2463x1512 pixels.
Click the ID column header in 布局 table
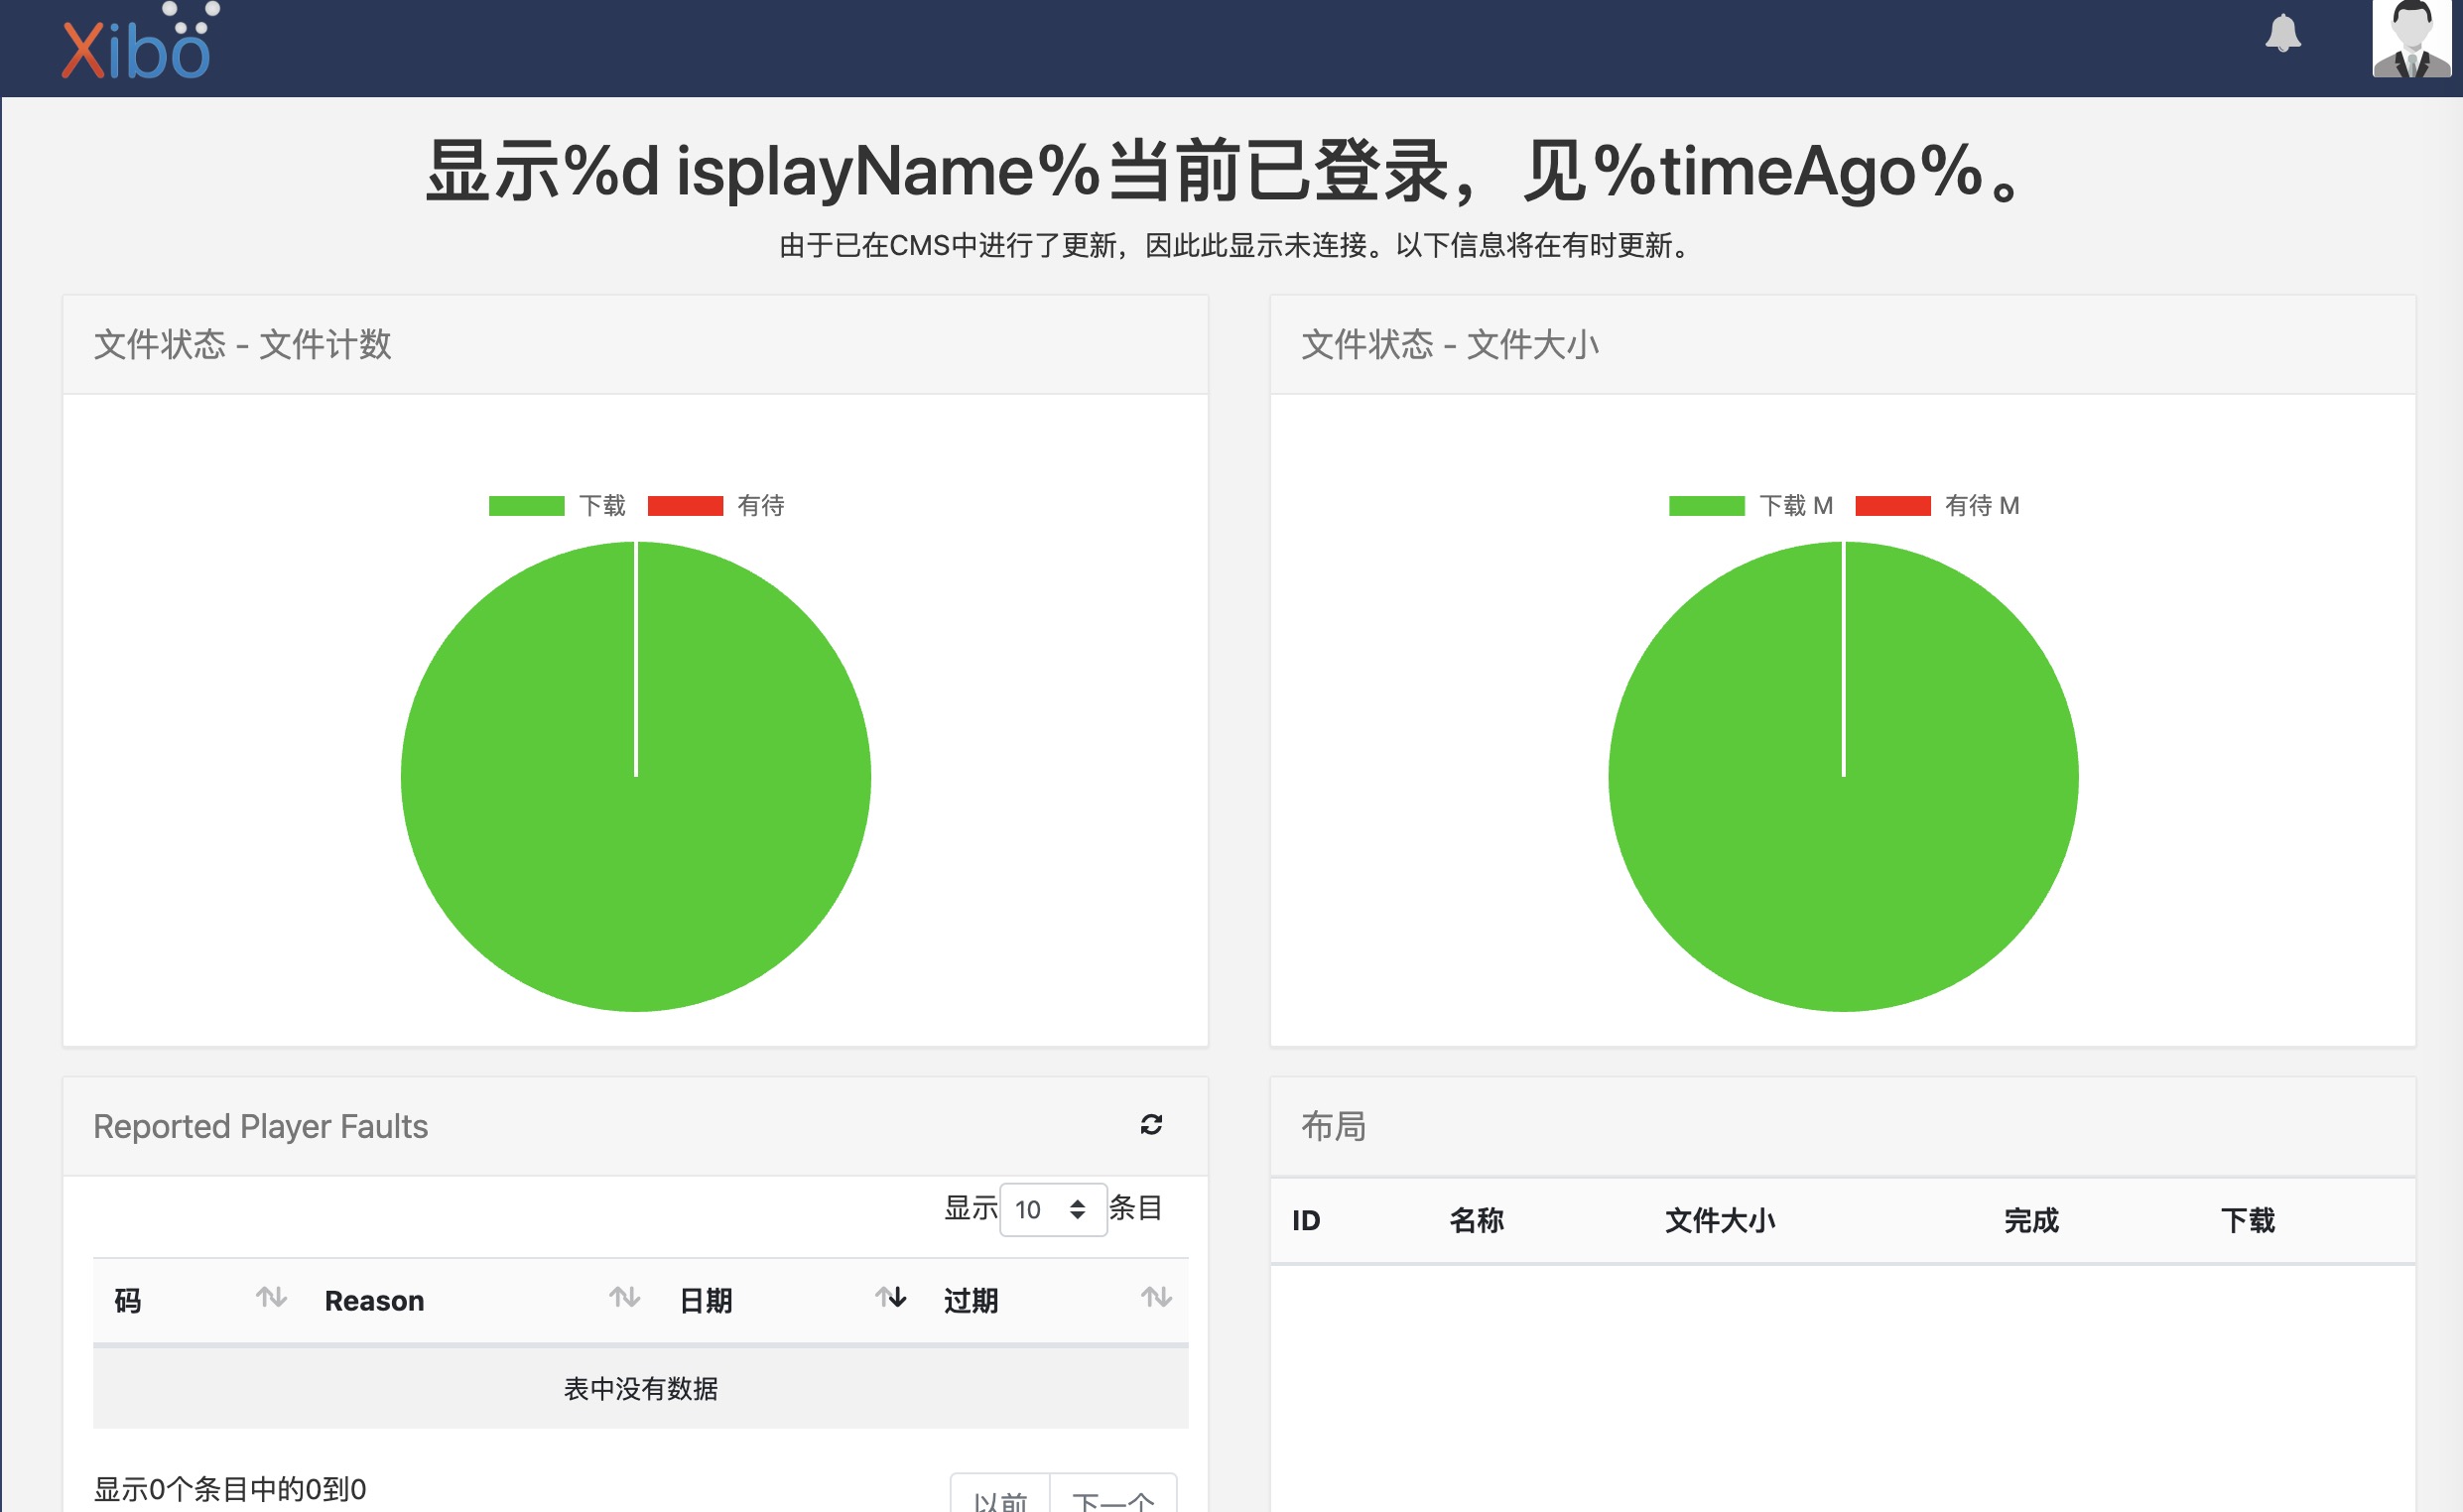point(1305,1221)
